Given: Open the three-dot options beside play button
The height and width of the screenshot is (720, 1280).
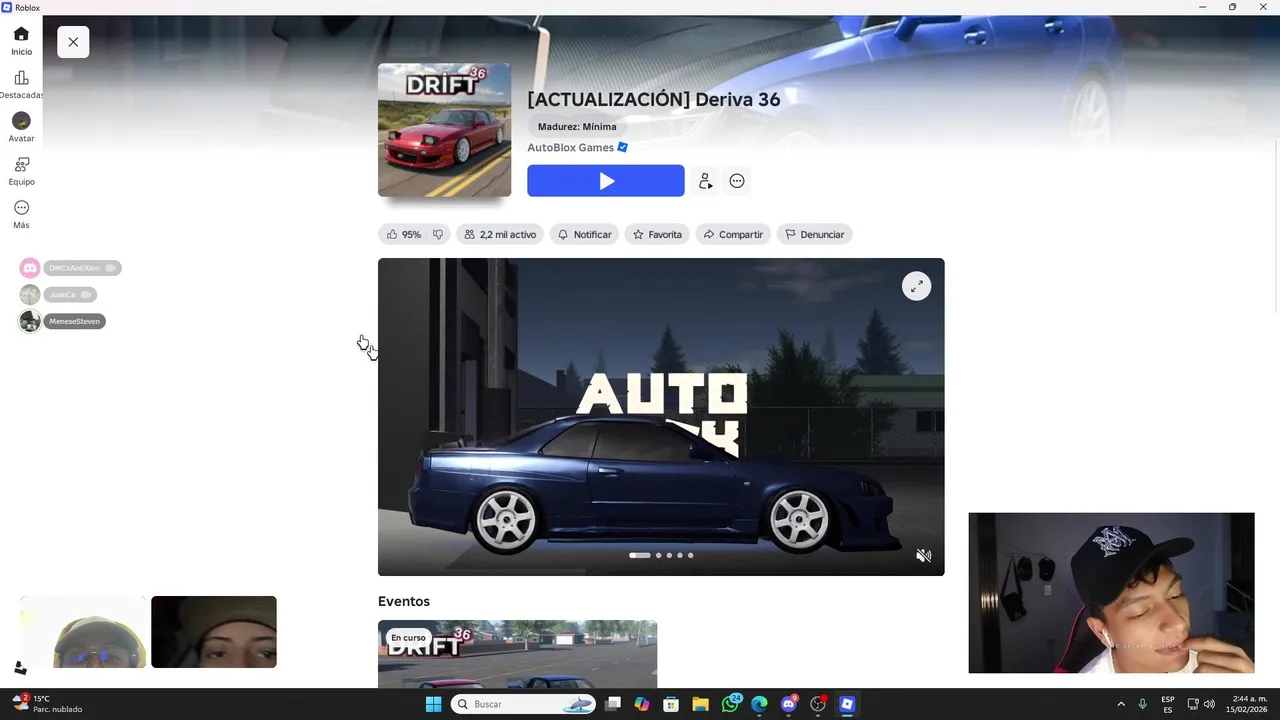Looking at the screenshot, I should (737, 181).
